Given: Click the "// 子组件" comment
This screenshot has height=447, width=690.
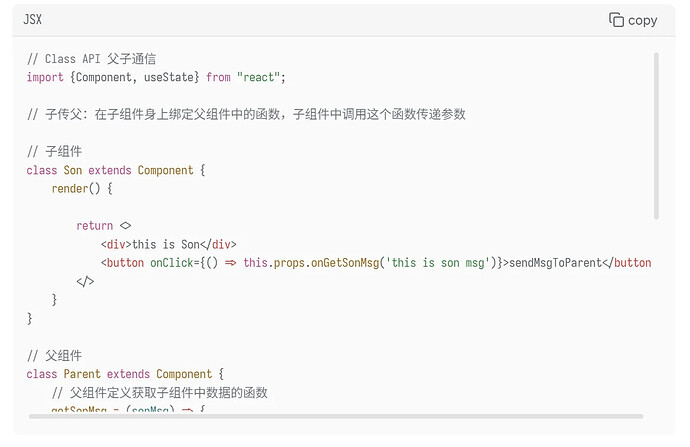Looking at the screenshot, I should click(54, 152).
